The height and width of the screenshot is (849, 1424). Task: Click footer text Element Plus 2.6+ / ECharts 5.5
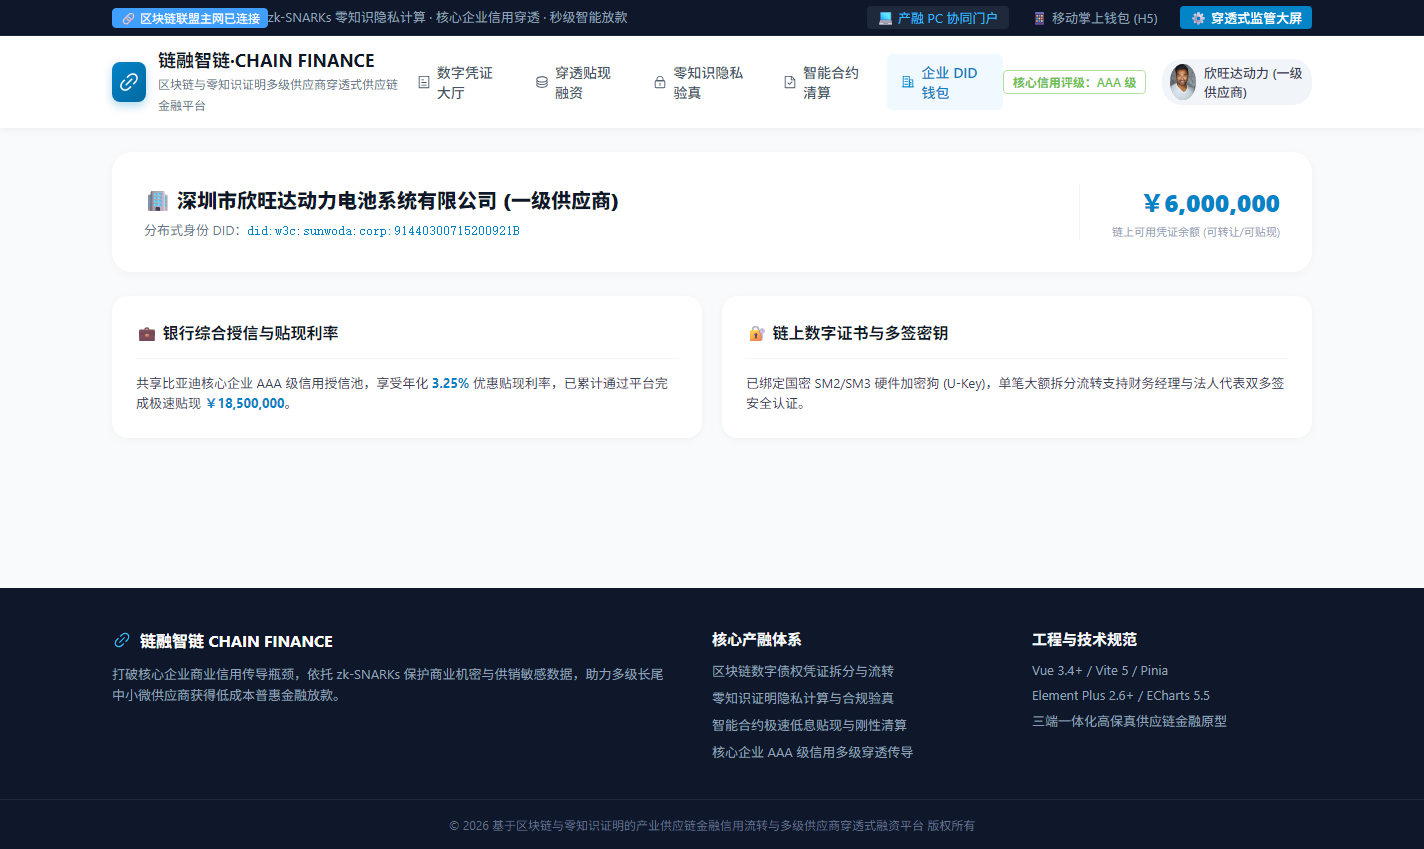pos(1121,696)
